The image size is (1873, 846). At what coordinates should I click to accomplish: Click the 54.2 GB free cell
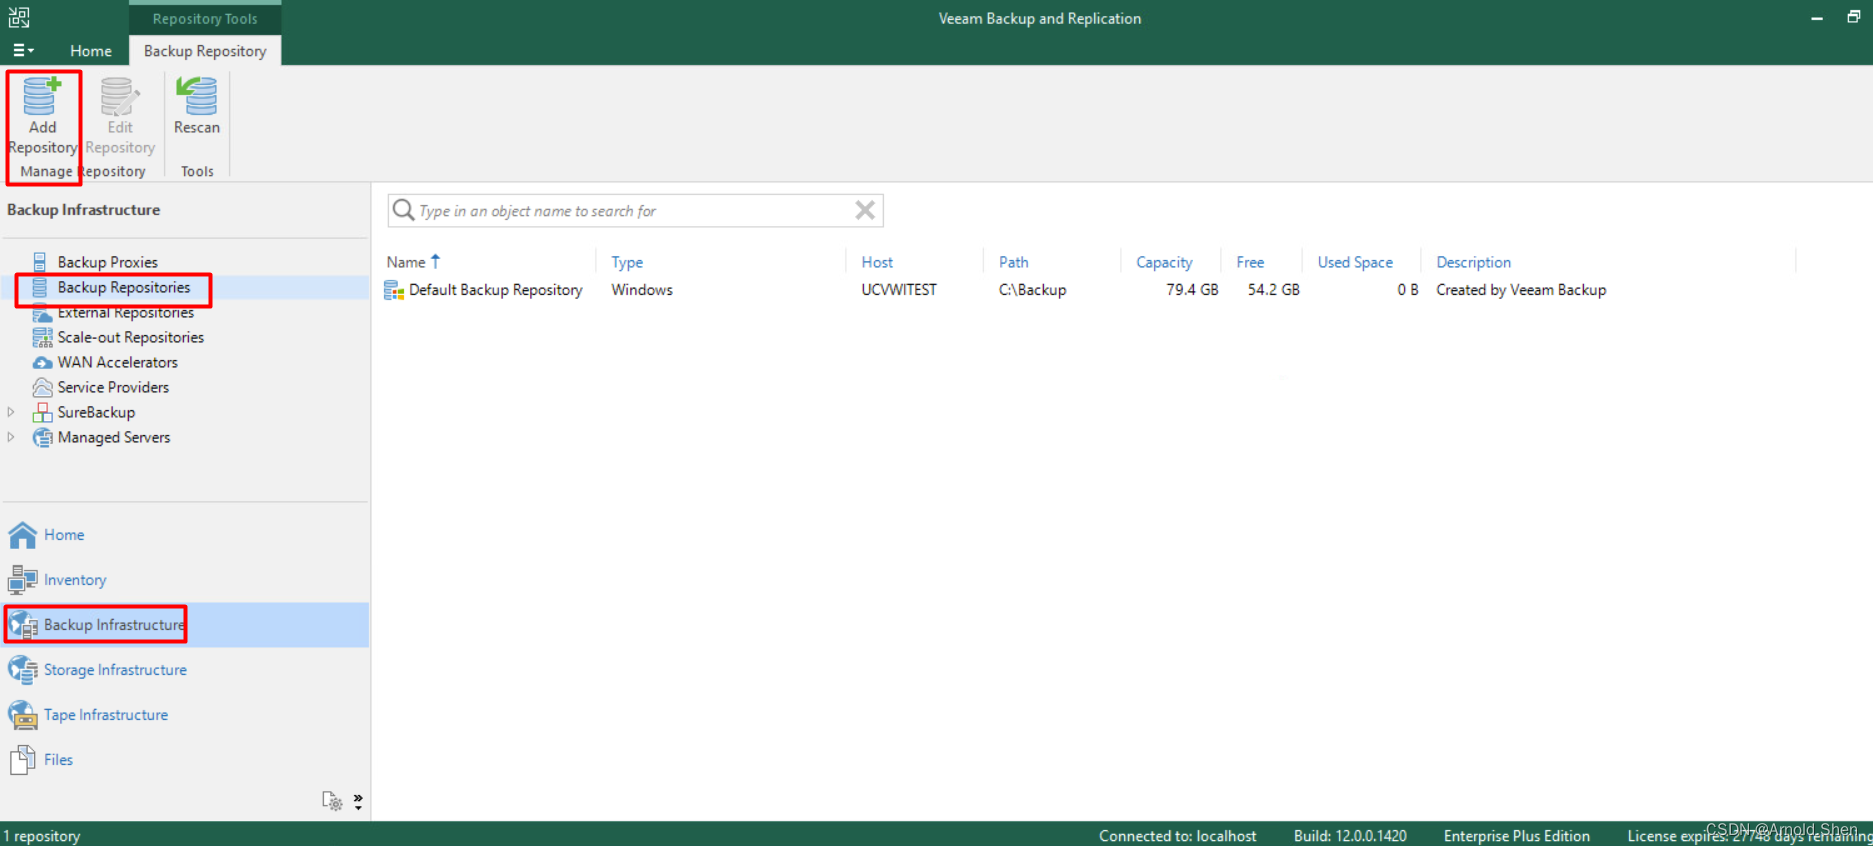(x=1273, y=290)
